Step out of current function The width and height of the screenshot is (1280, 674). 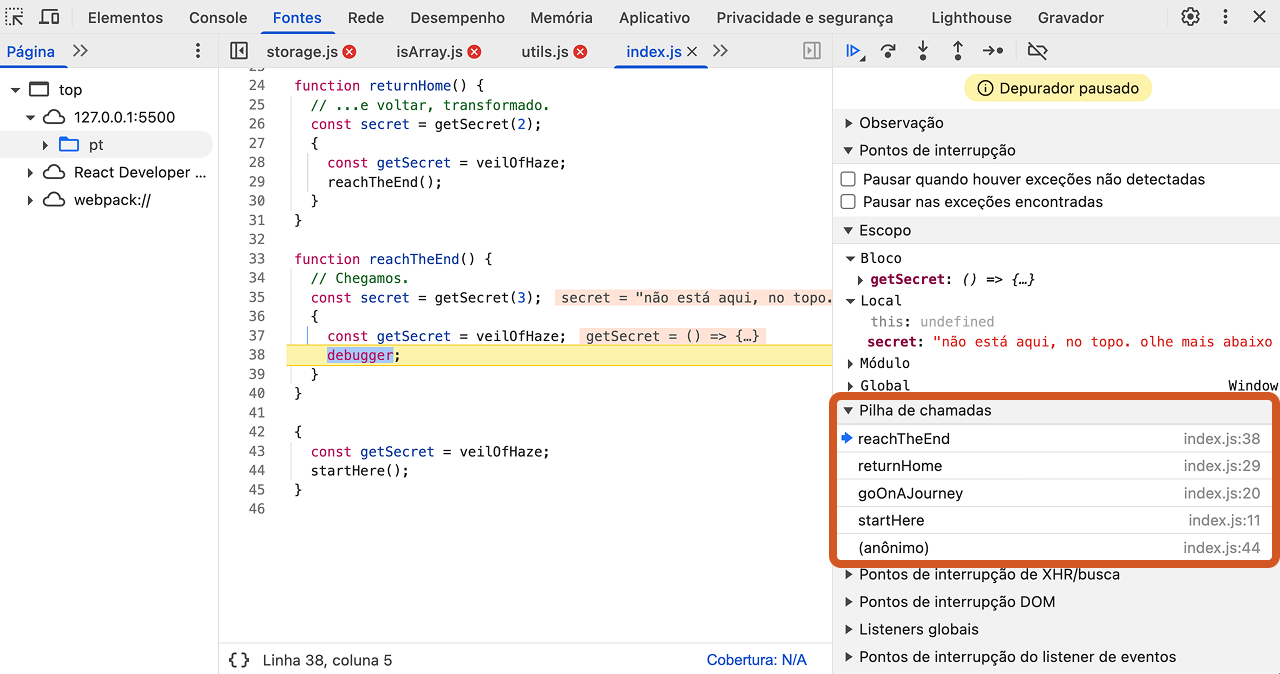957,51
